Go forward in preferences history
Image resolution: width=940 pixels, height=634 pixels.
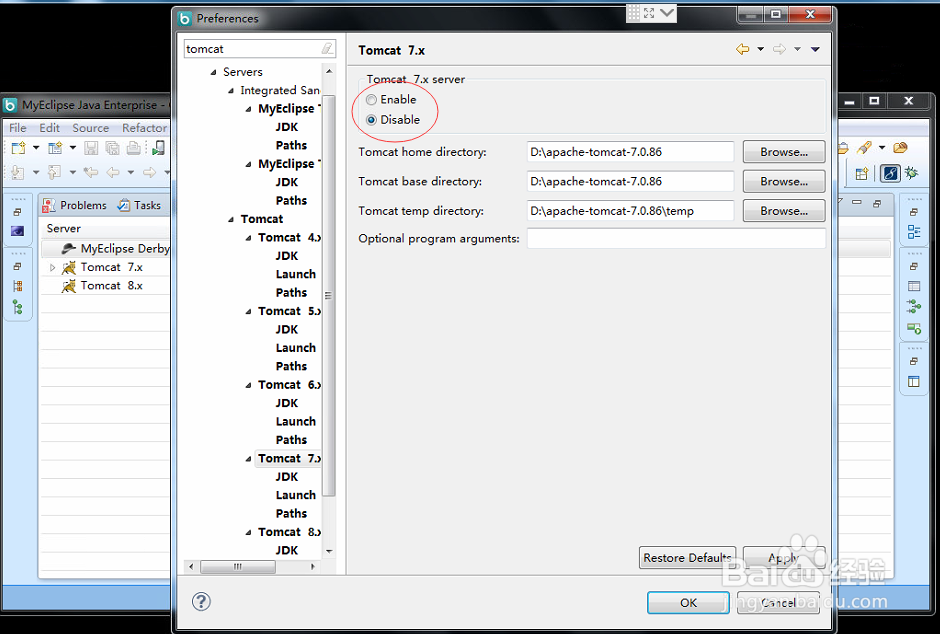[x=779, y=49]
